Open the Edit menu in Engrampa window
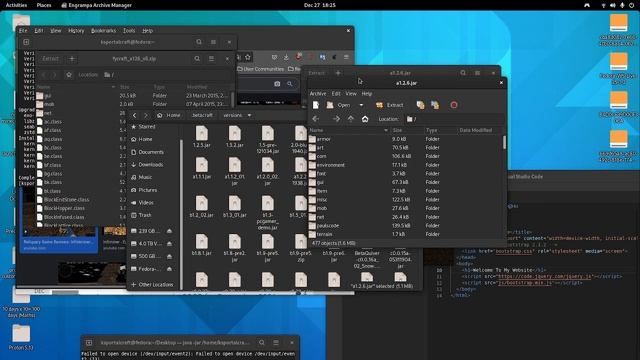640x360 pixels. click(336, 93)
